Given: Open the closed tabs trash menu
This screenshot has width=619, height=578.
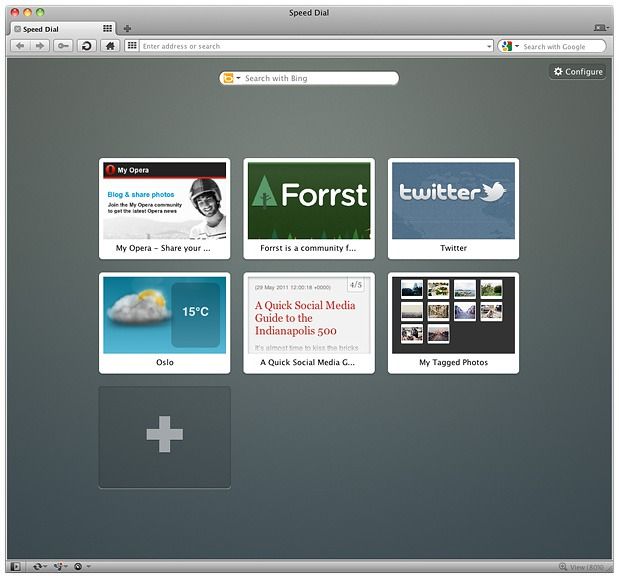Looking at the screenshot, I should (601, 29).
